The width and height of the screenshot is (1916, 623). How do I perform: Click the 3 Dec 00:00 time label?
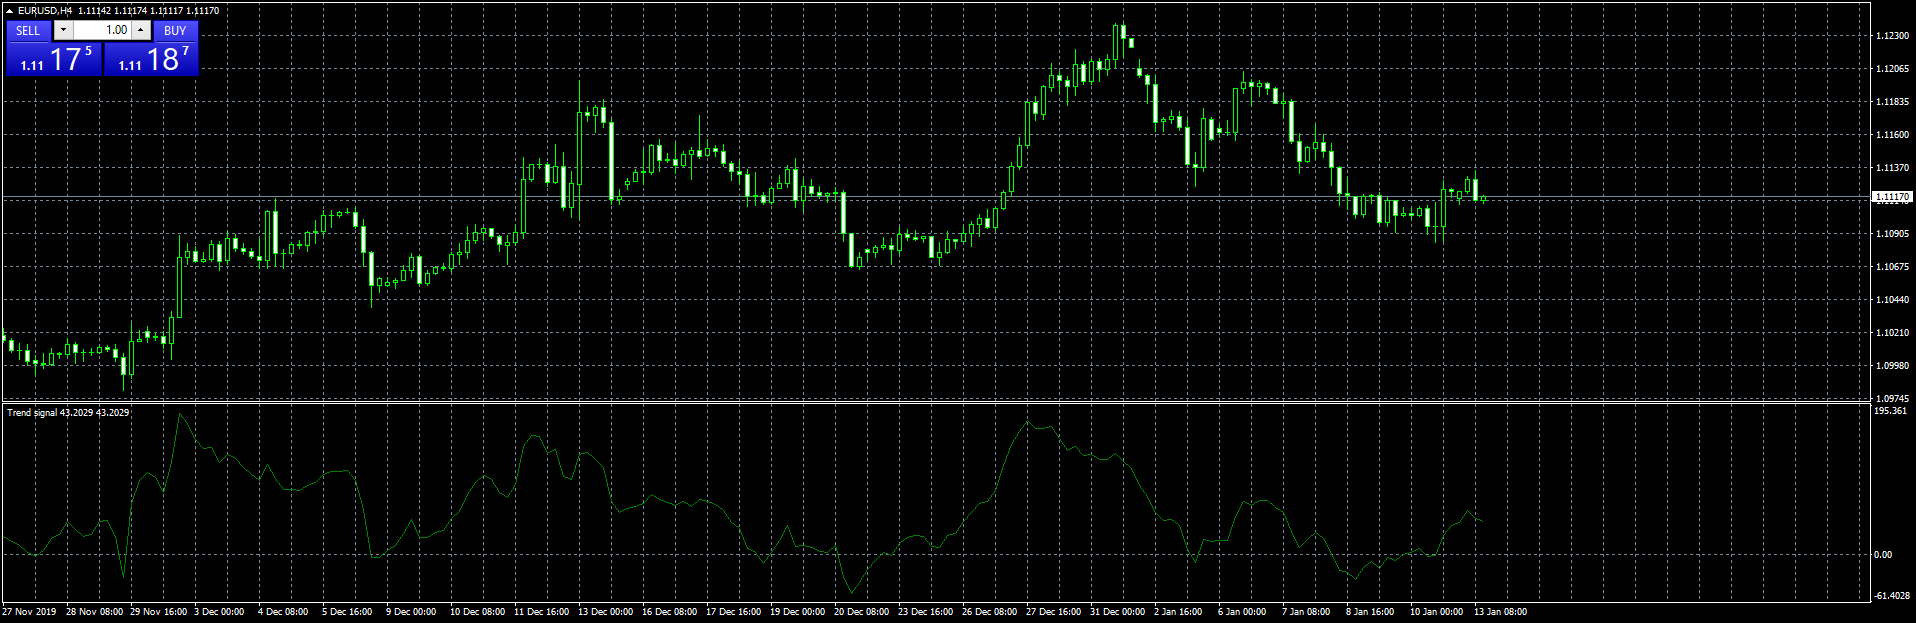219,612
